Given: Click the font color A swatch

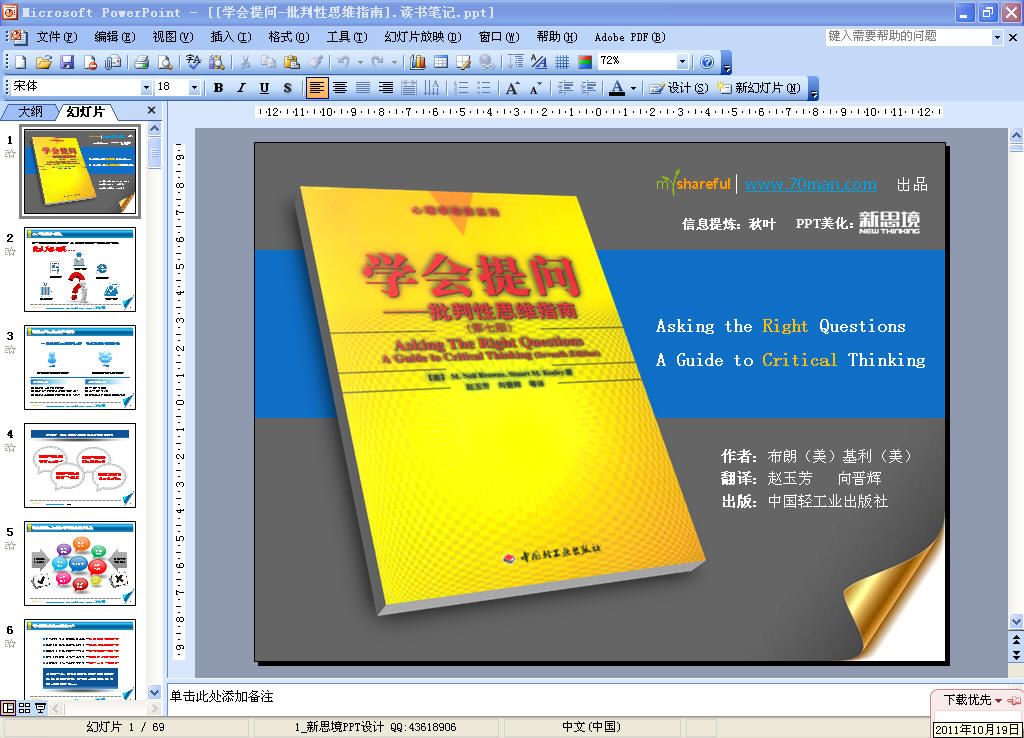Looking at the screenshot, I should [x=616, y=88].
